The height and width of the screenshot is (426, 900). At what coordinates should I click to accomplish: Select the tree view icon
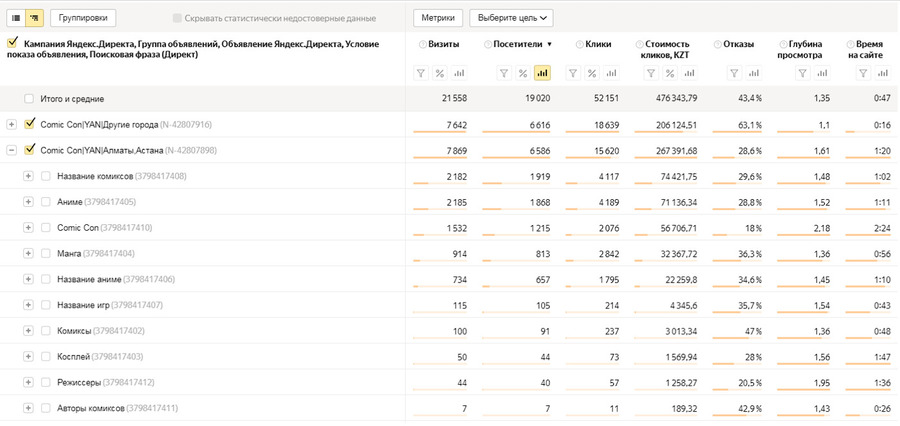[34, 18]
